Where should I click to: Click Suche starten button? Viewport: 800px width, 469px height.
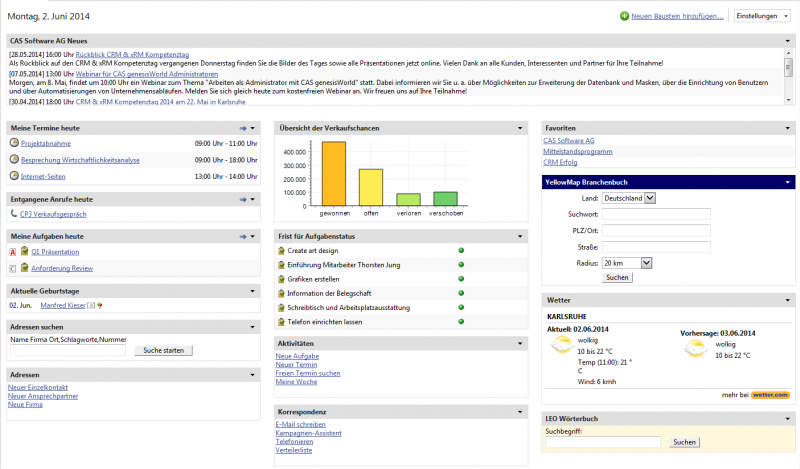164,351
